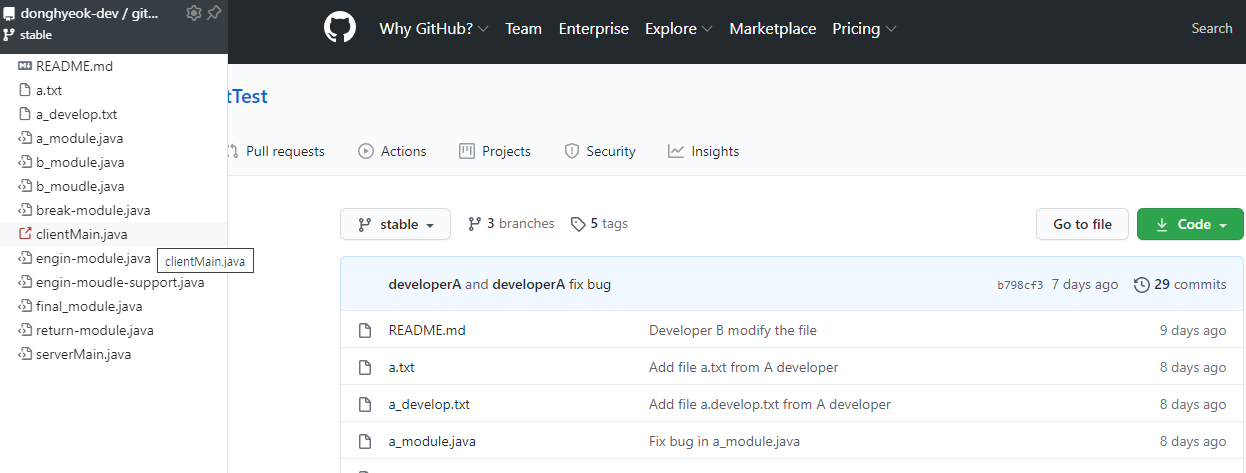Click the Projects board icon
This screenshot has width=1246, height=473.
click(x=467, y=151)
